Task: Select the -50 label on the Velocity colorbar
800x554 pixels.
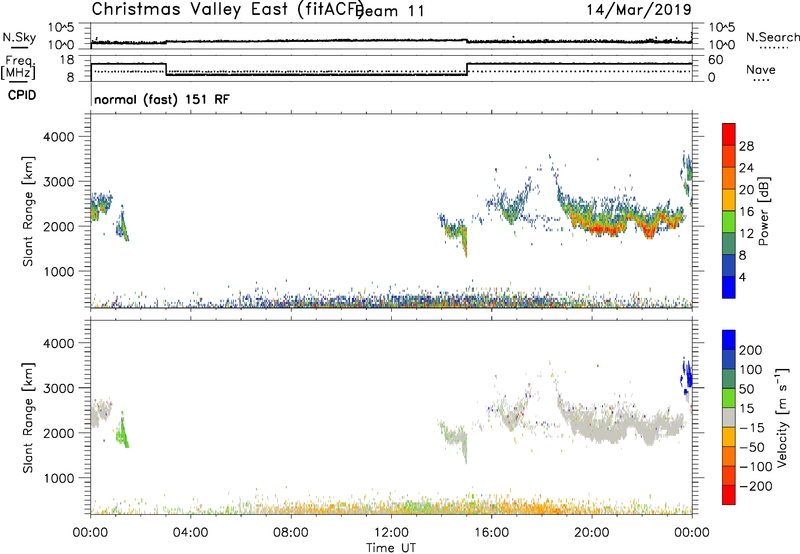Action: click(x=751, y=447)
